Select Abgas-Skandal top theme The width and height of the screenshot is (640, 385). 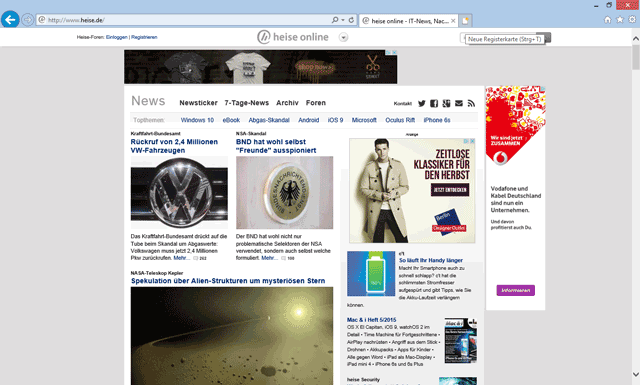click(x=269, y=120)
